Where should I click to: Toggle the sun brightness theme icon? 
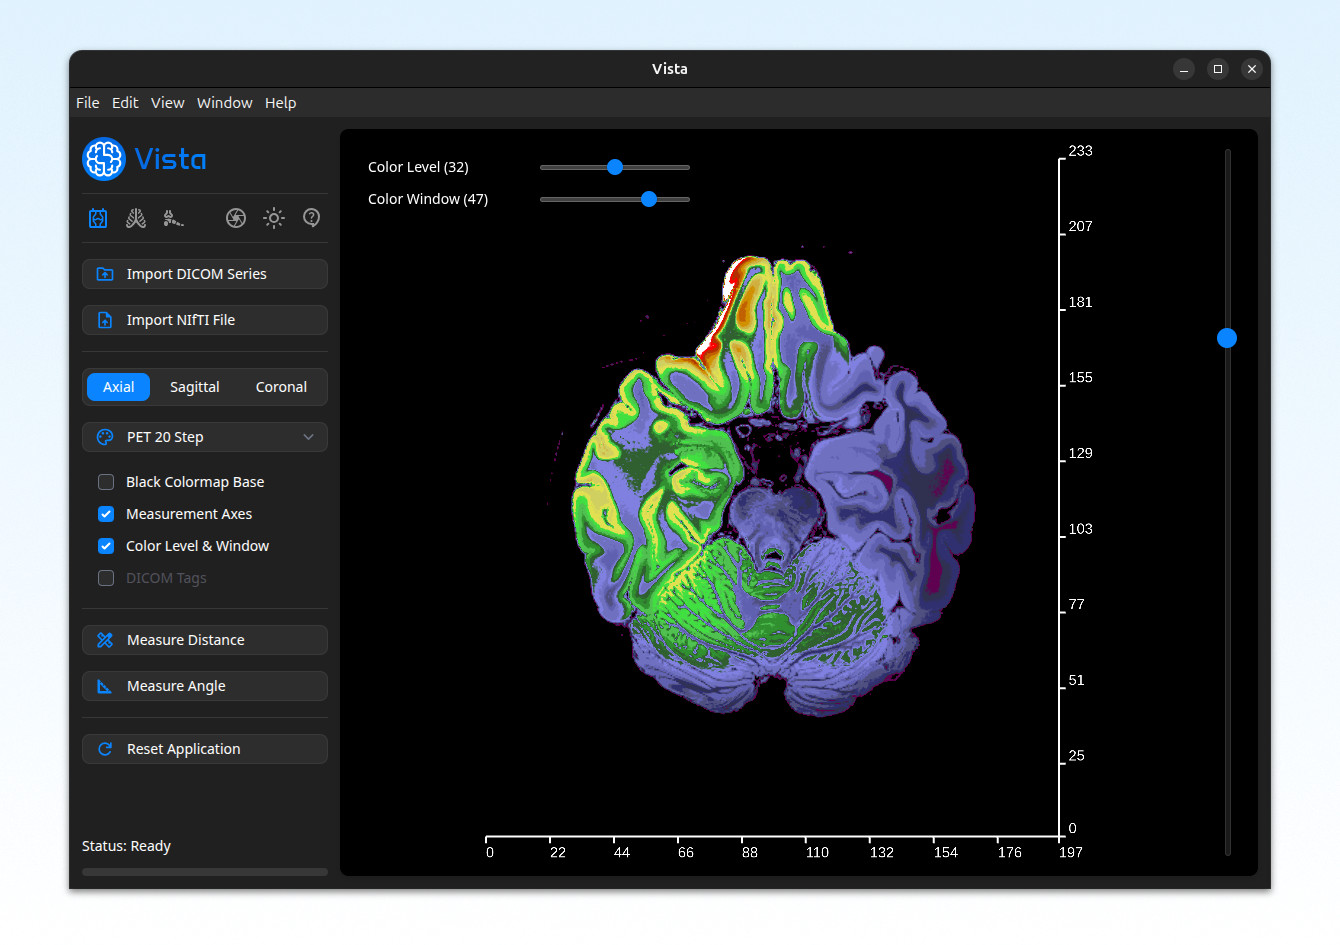click(274, 218)
